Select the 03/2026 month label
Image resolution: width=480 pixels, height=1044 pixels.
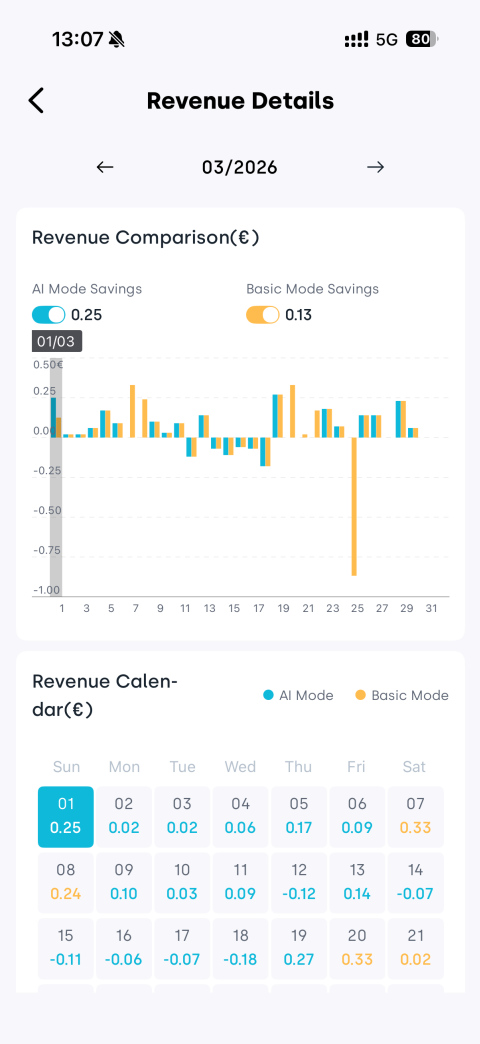coord(240,167)
